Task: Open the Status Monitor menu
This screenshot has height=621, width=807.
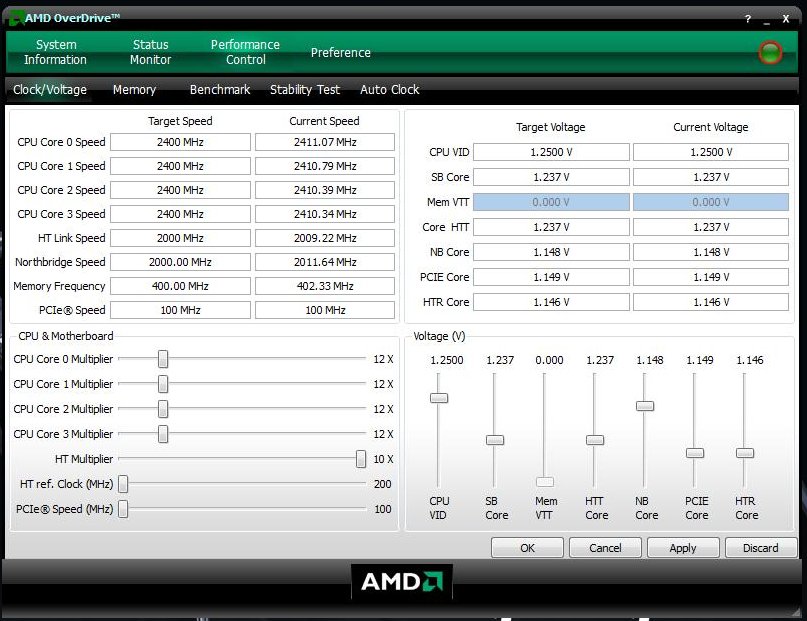Action: 150,52
